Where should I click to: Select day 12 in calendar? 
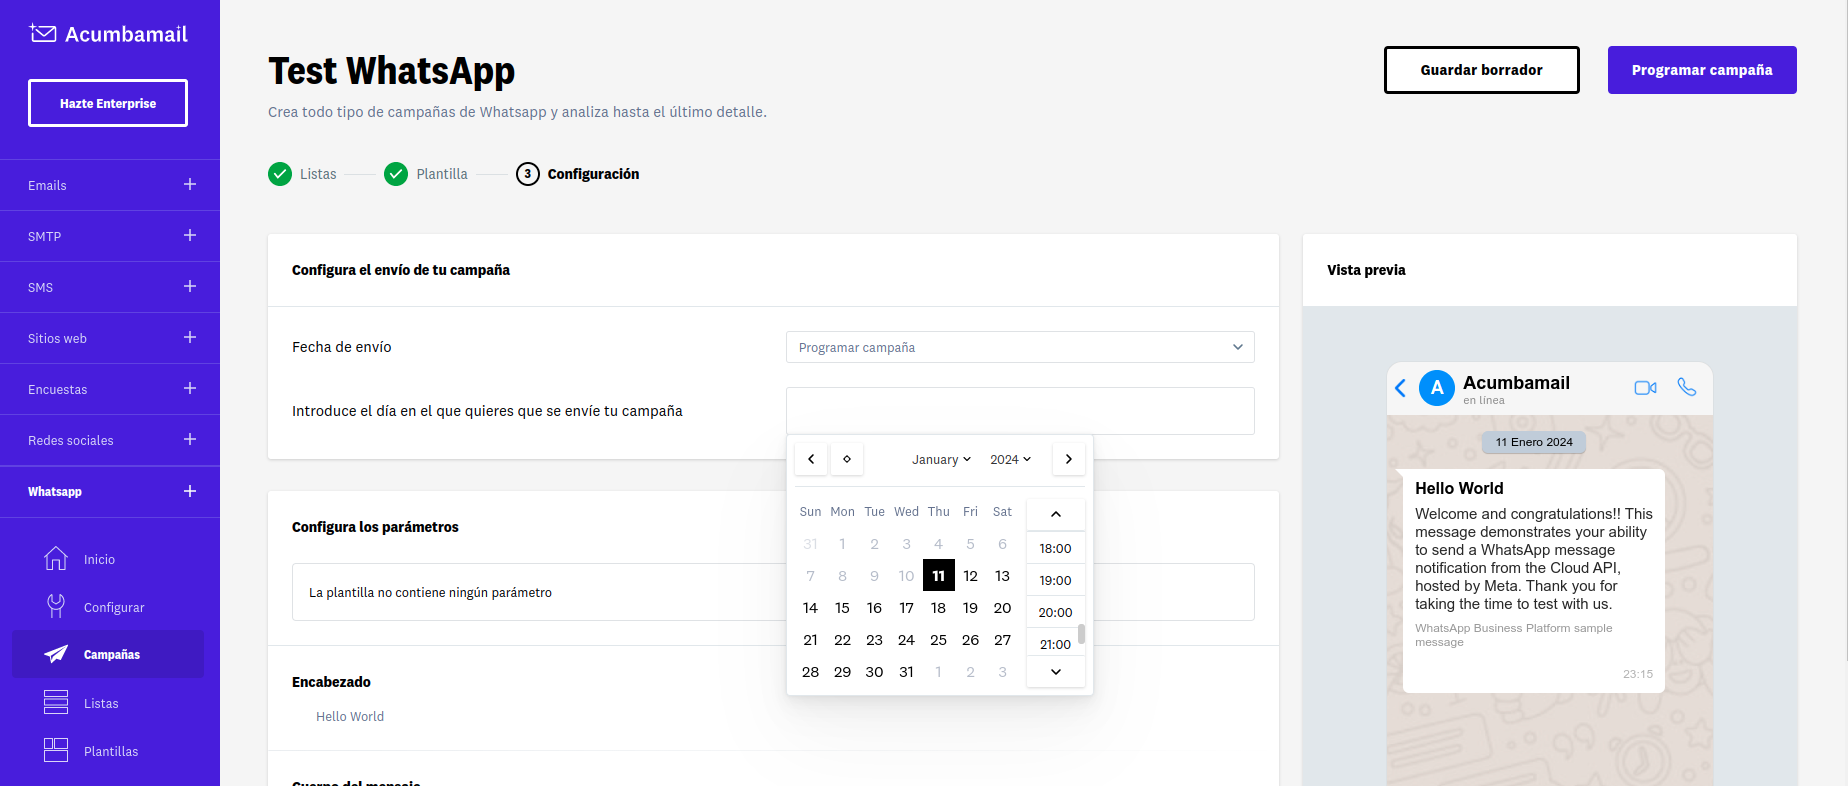971,575
